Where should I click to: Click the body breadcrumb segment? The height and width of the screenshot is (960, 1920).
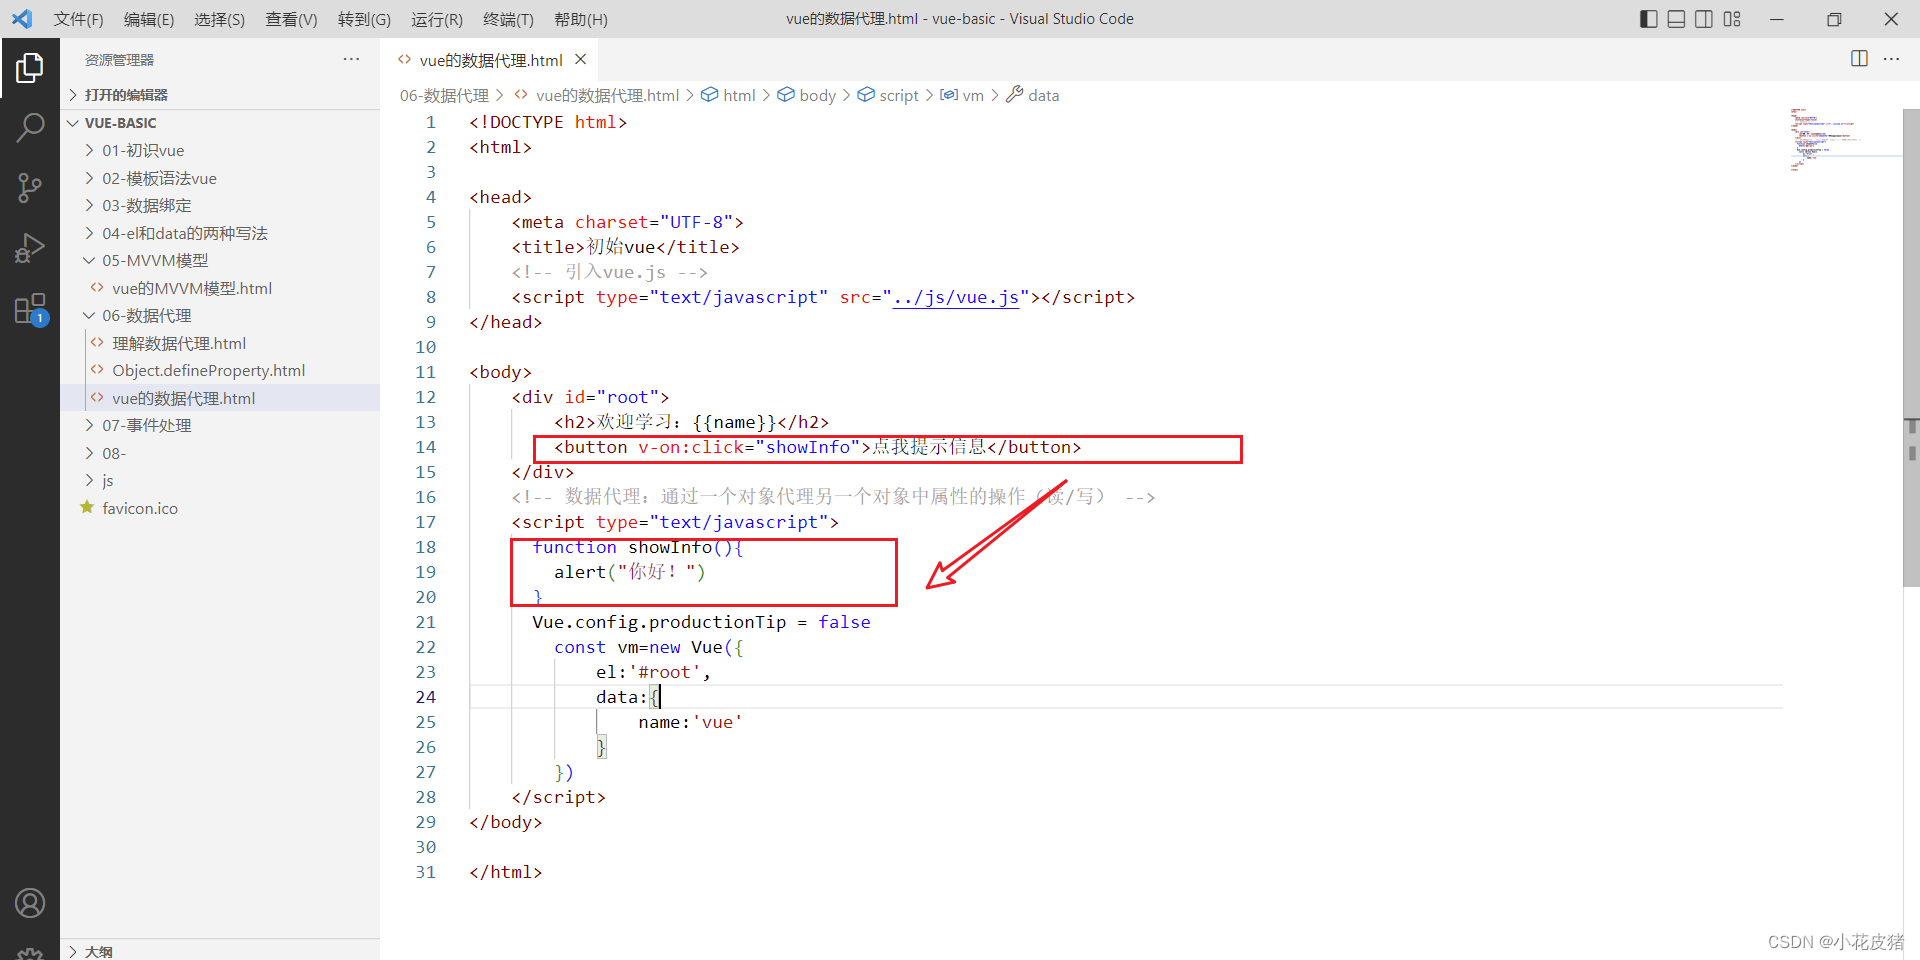806,95
